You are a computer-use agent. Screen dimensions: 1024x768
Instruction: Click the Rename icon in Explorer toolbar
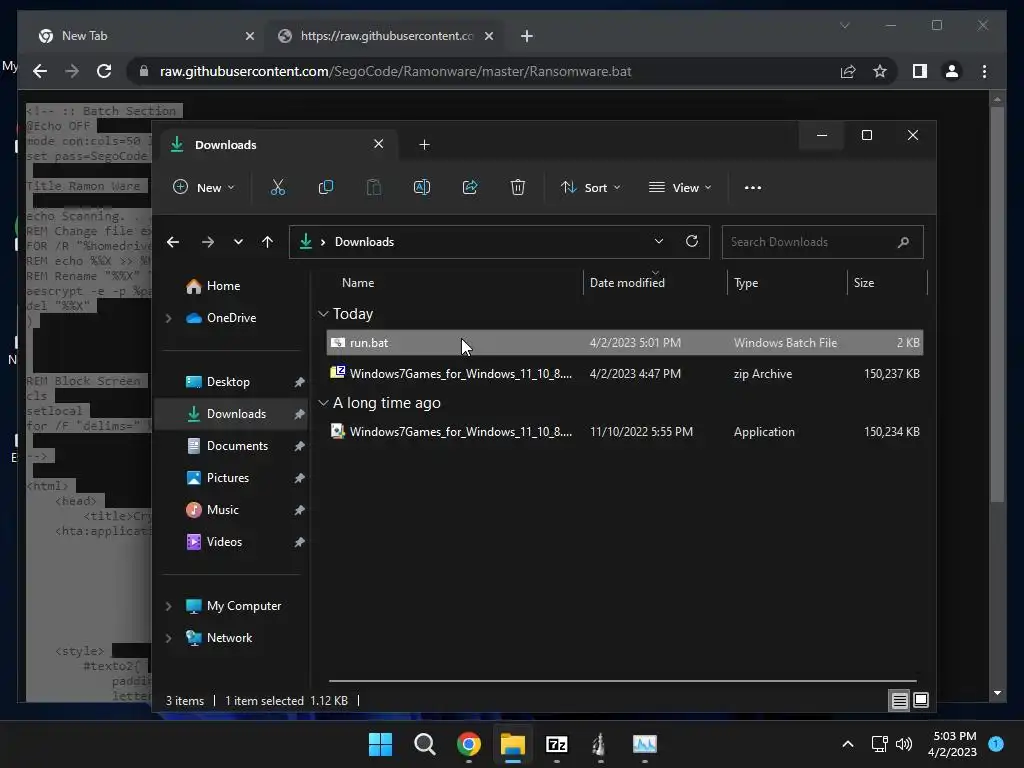[x=422, y=187]
